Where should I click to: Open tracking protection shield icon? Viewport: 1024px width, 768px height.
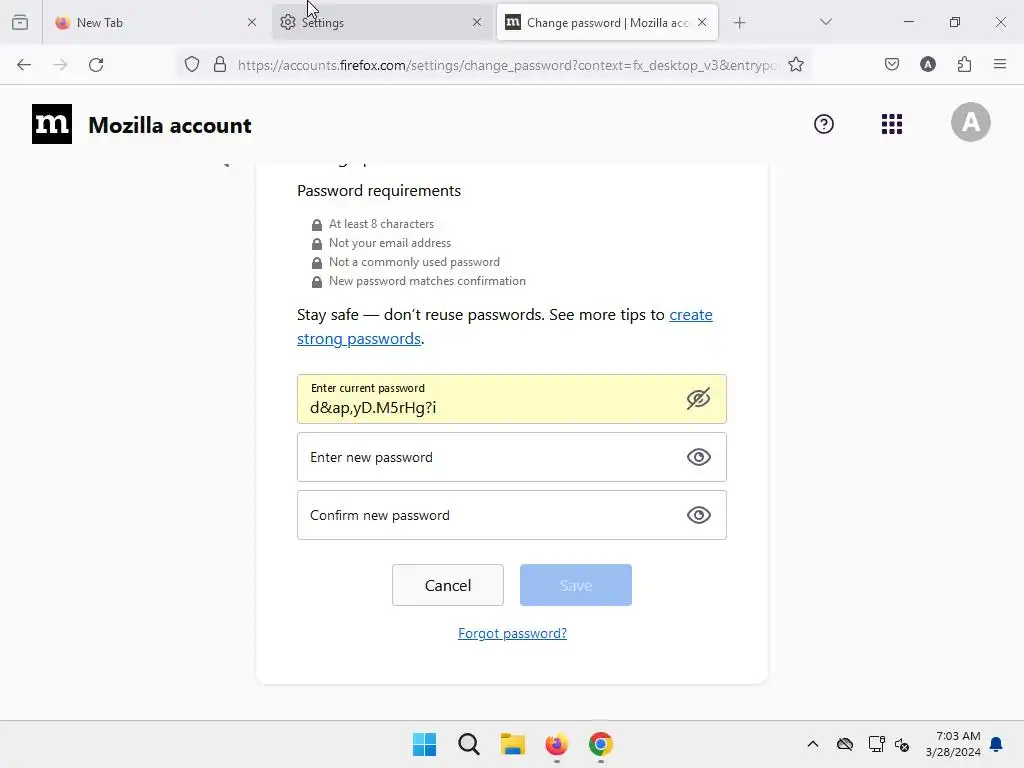pyautogui.click(x=191, y=64)
